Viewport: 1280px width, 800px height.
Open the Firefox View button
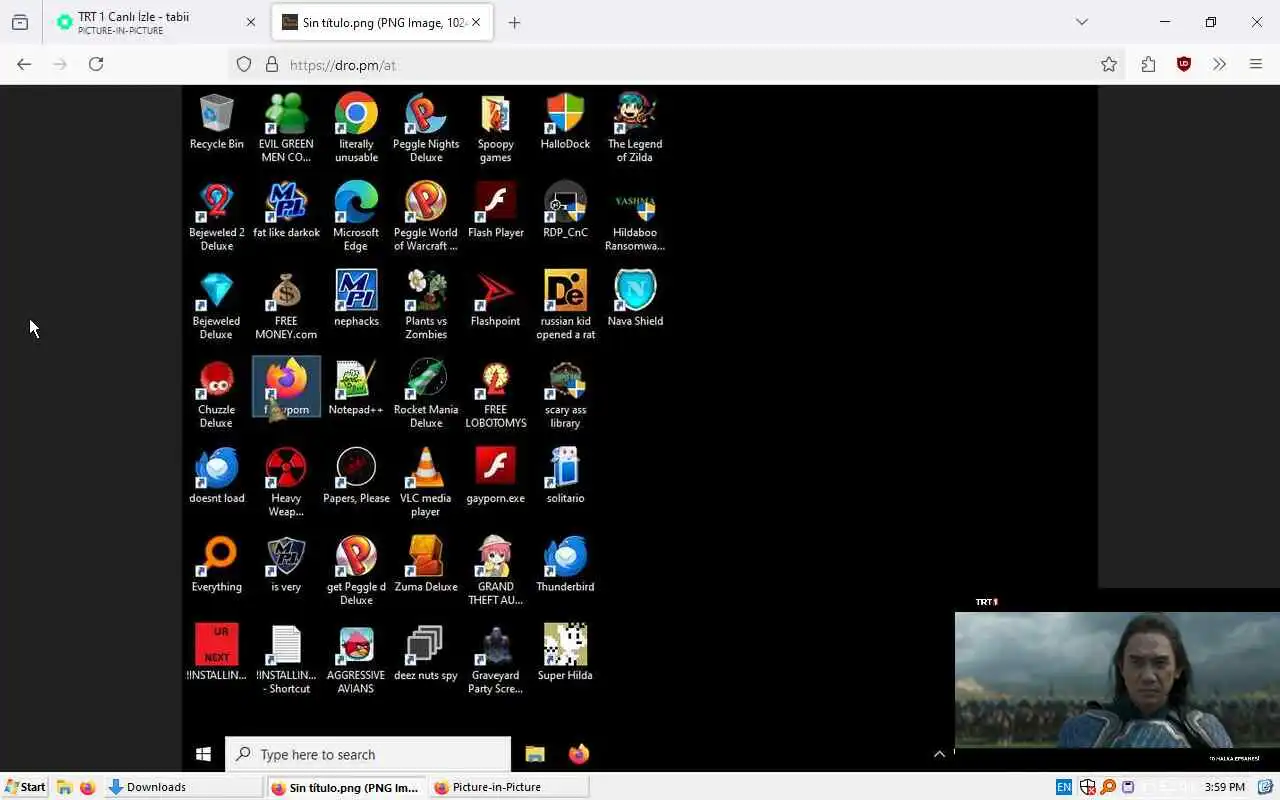tap(20, 22)
